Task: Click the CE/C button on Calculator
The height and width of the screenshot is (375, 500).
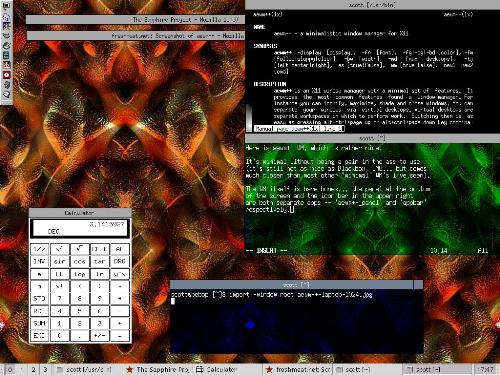Action: [x=99, y=249]
